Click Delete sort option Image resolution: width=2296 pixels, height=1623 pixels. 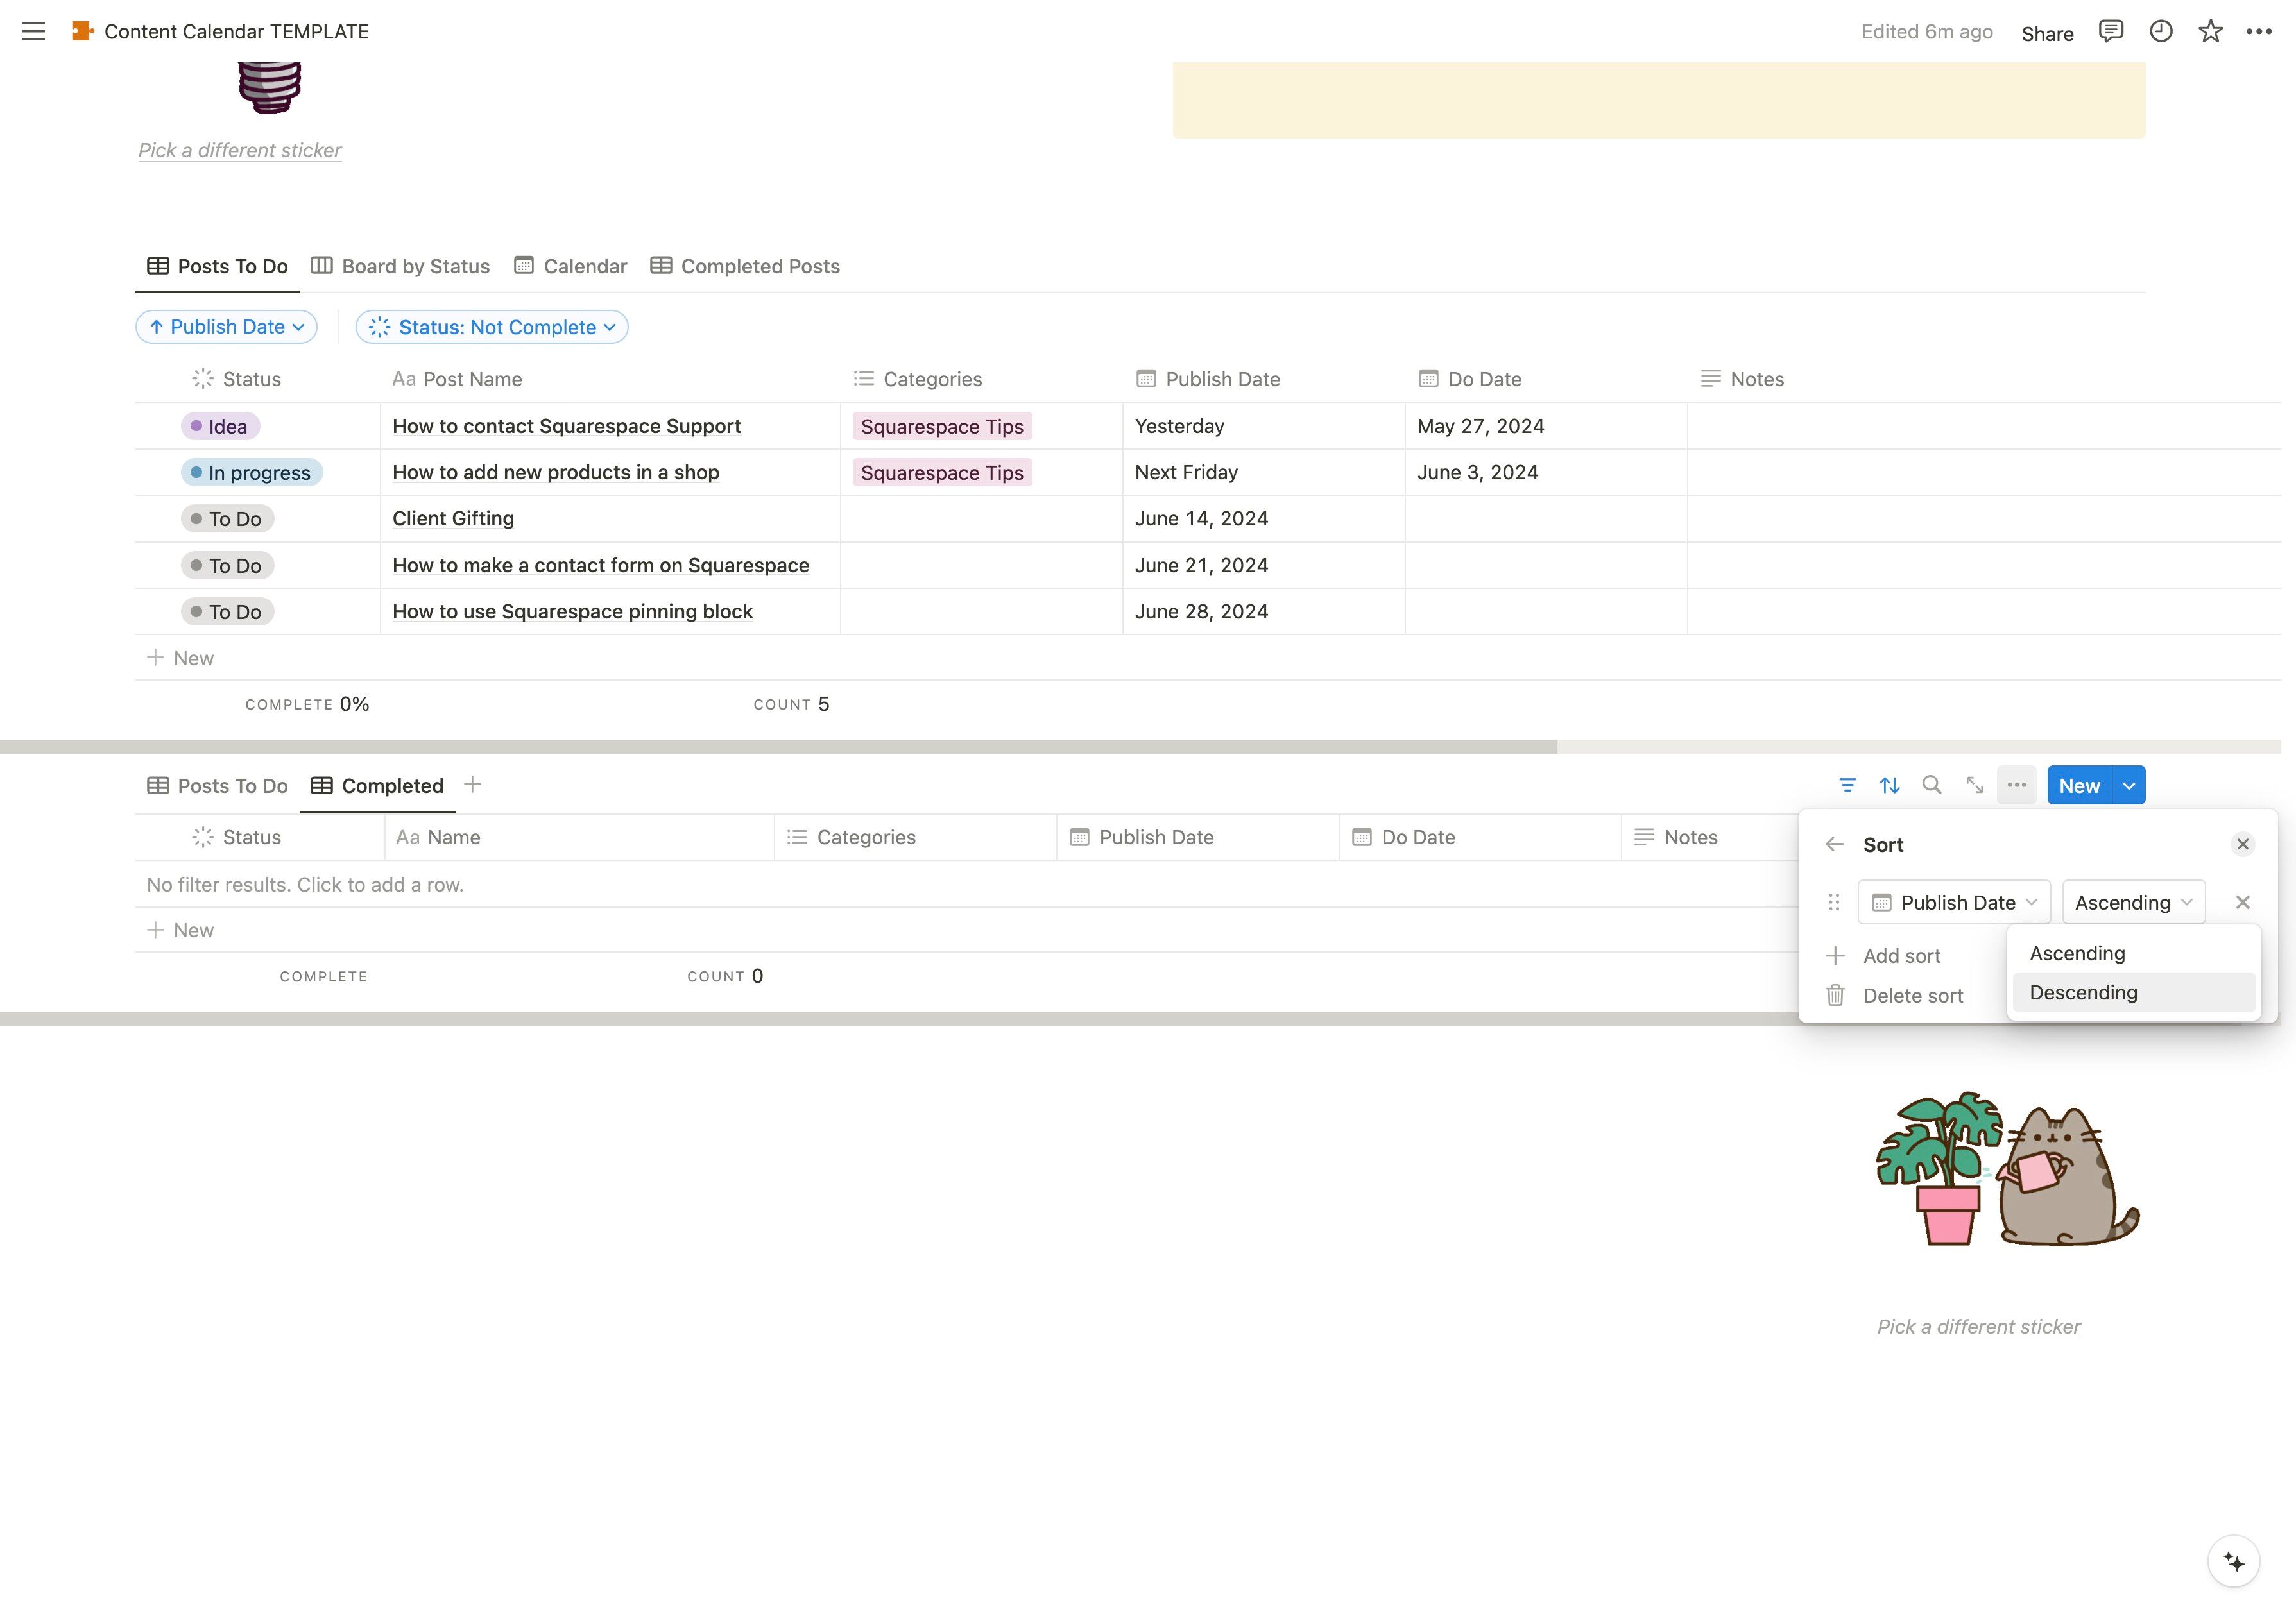pos(1912,996)
